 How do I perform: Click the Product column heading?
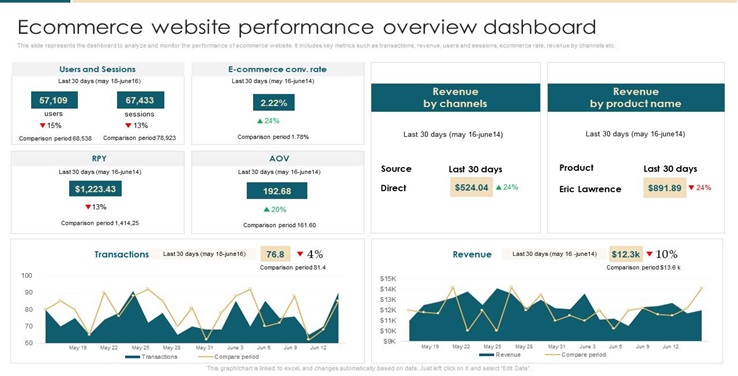(577, 168)
